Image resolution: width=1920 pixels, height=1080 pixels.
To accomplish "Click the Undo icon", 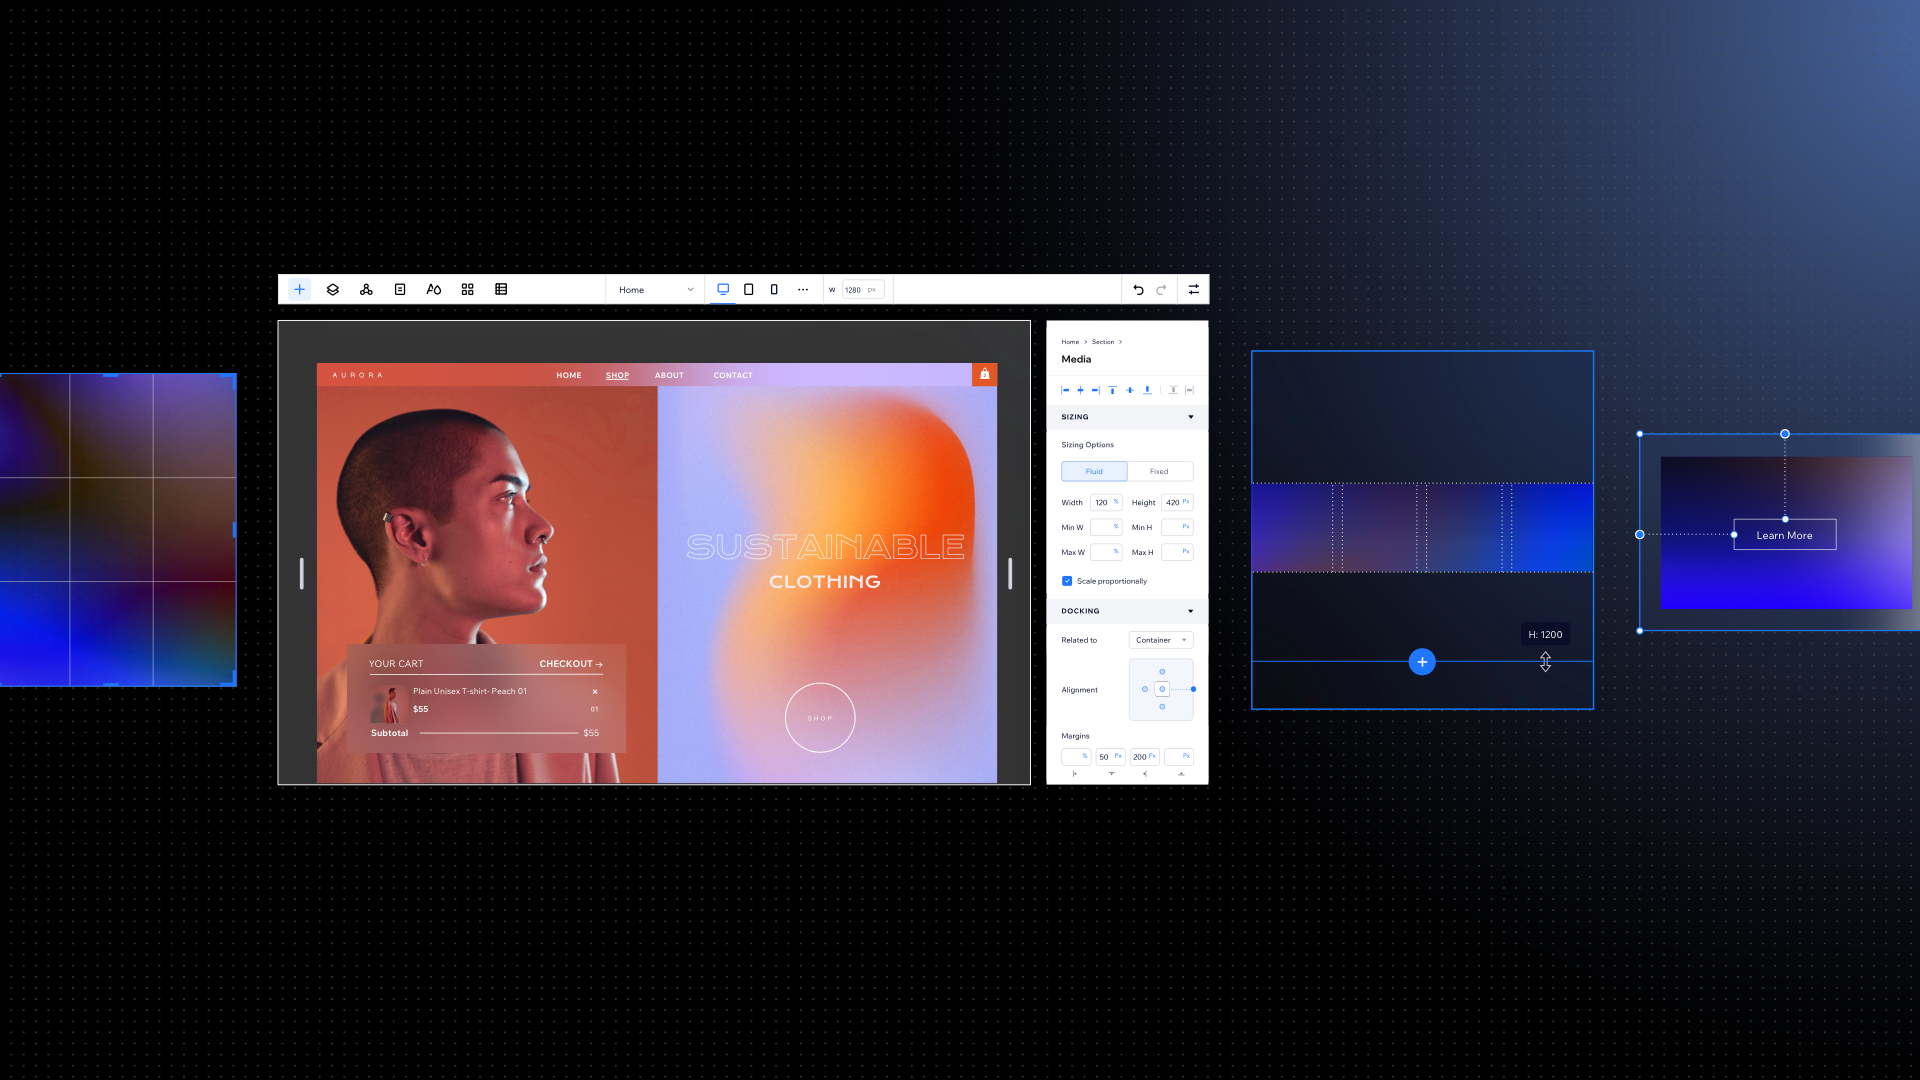I will coord(1139,289).
